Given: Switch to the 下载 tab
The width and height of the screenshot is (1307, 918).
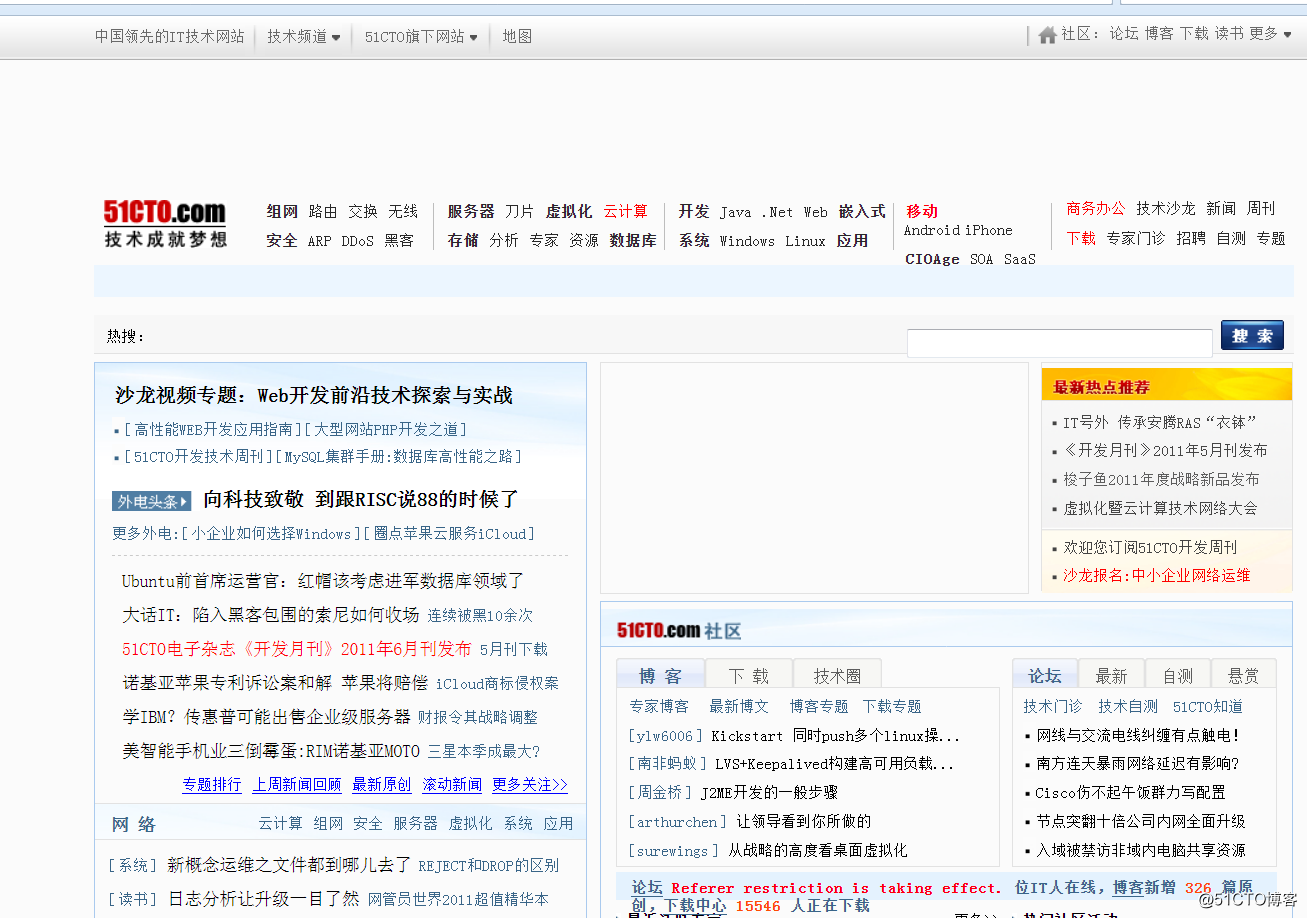Looking at the screenshot, I should point(748,676).
